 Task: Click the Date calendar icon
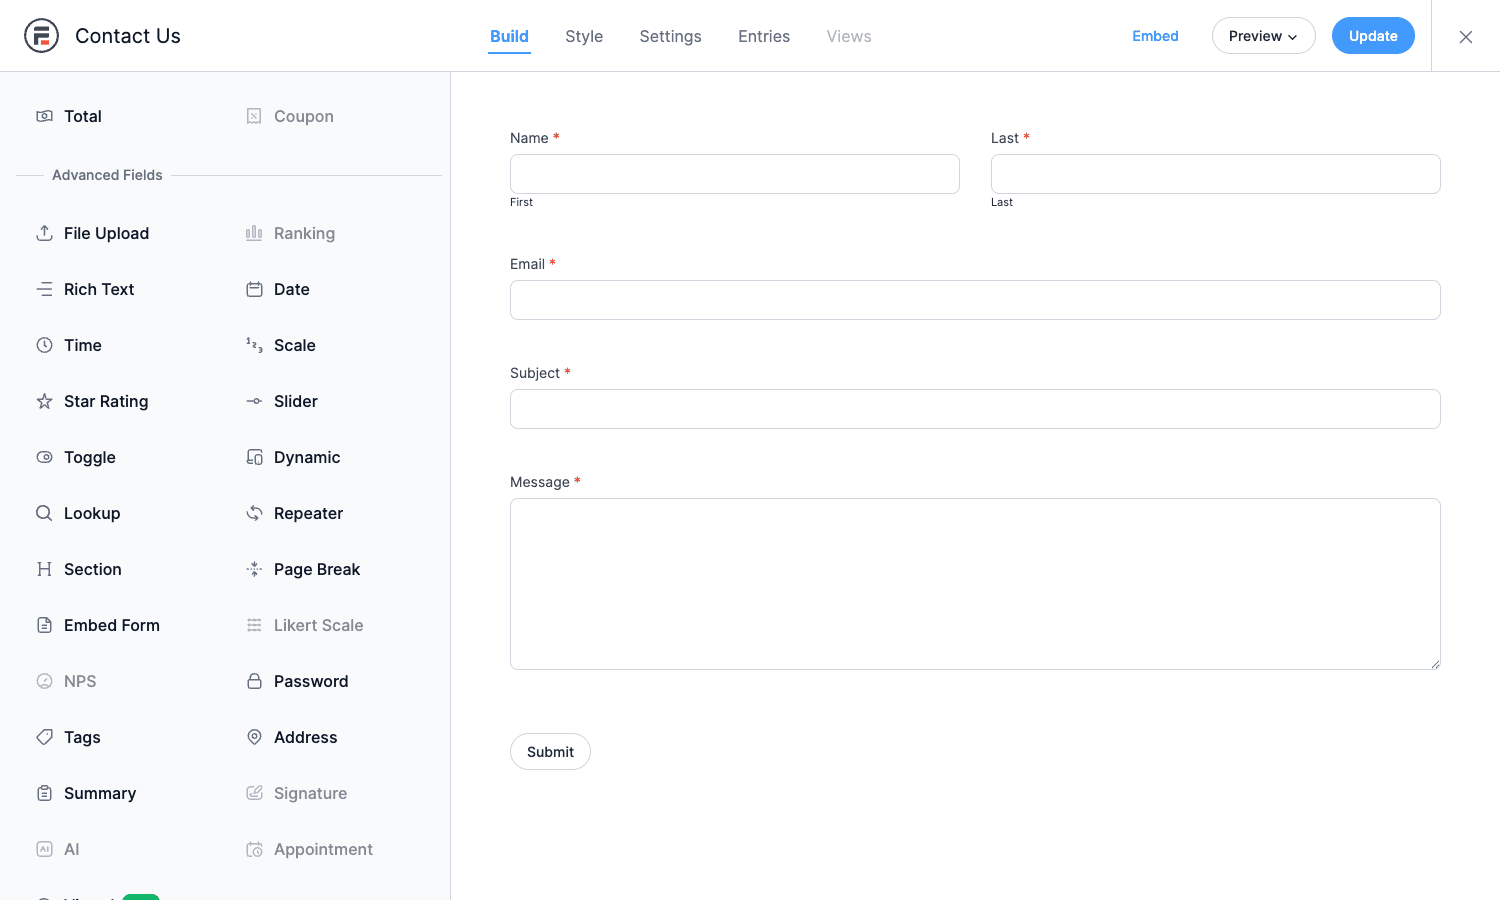point(254,289)
